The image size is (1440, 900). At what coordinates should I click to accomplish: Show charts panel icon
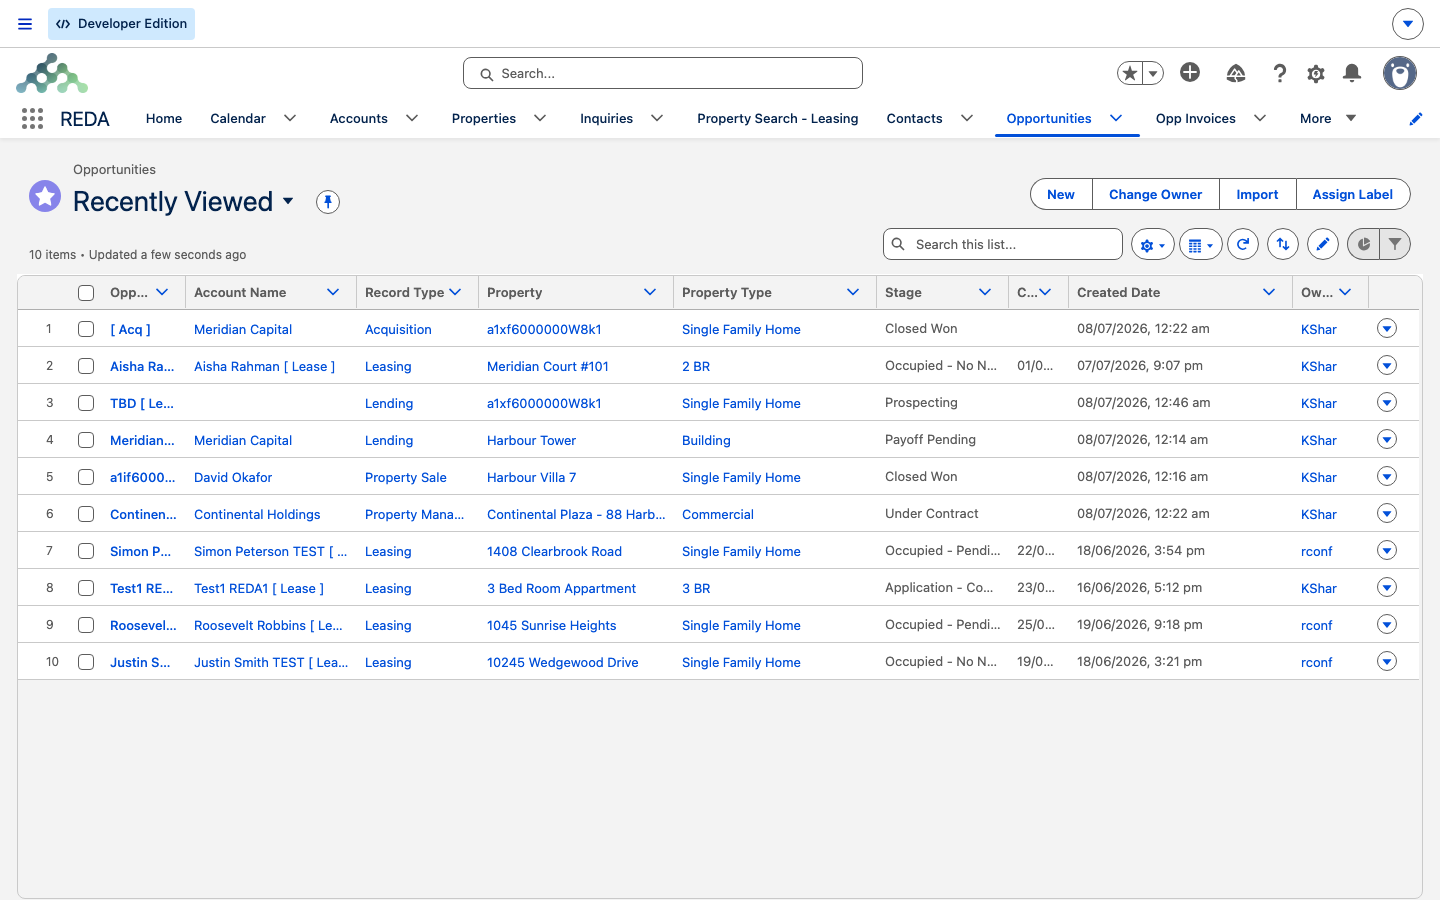pyautogui.click(x=1364, y=244)
